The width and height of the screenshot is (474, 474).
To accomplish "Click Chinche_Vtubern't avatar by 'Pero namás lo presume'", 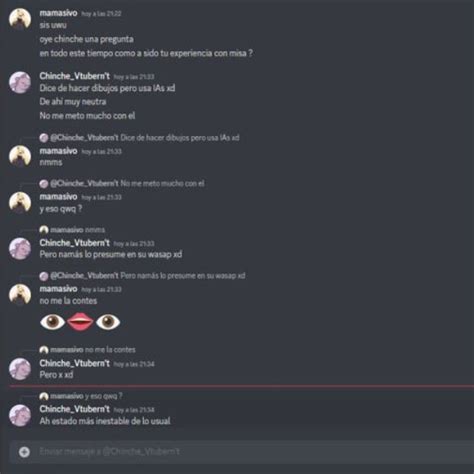I will [20, 248].
